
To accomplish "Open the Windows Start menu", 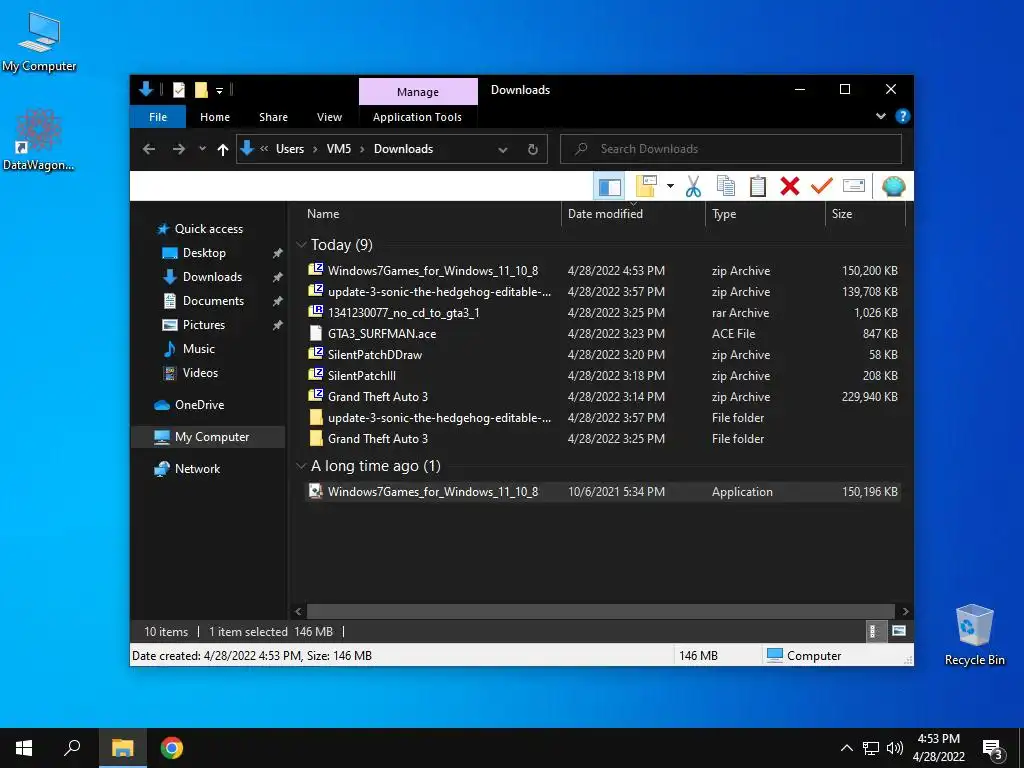I will [x=24, y=748].
